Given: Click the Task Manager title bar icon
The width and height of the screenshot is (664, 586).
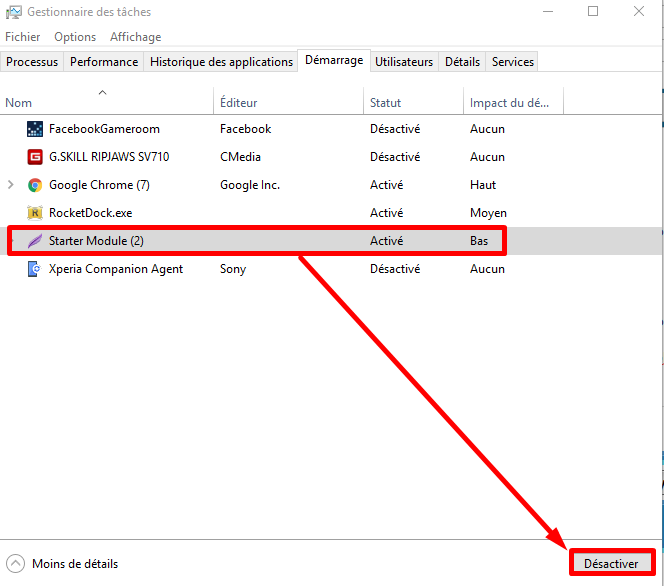Looking at the screenshot, I should pos(13,12).
